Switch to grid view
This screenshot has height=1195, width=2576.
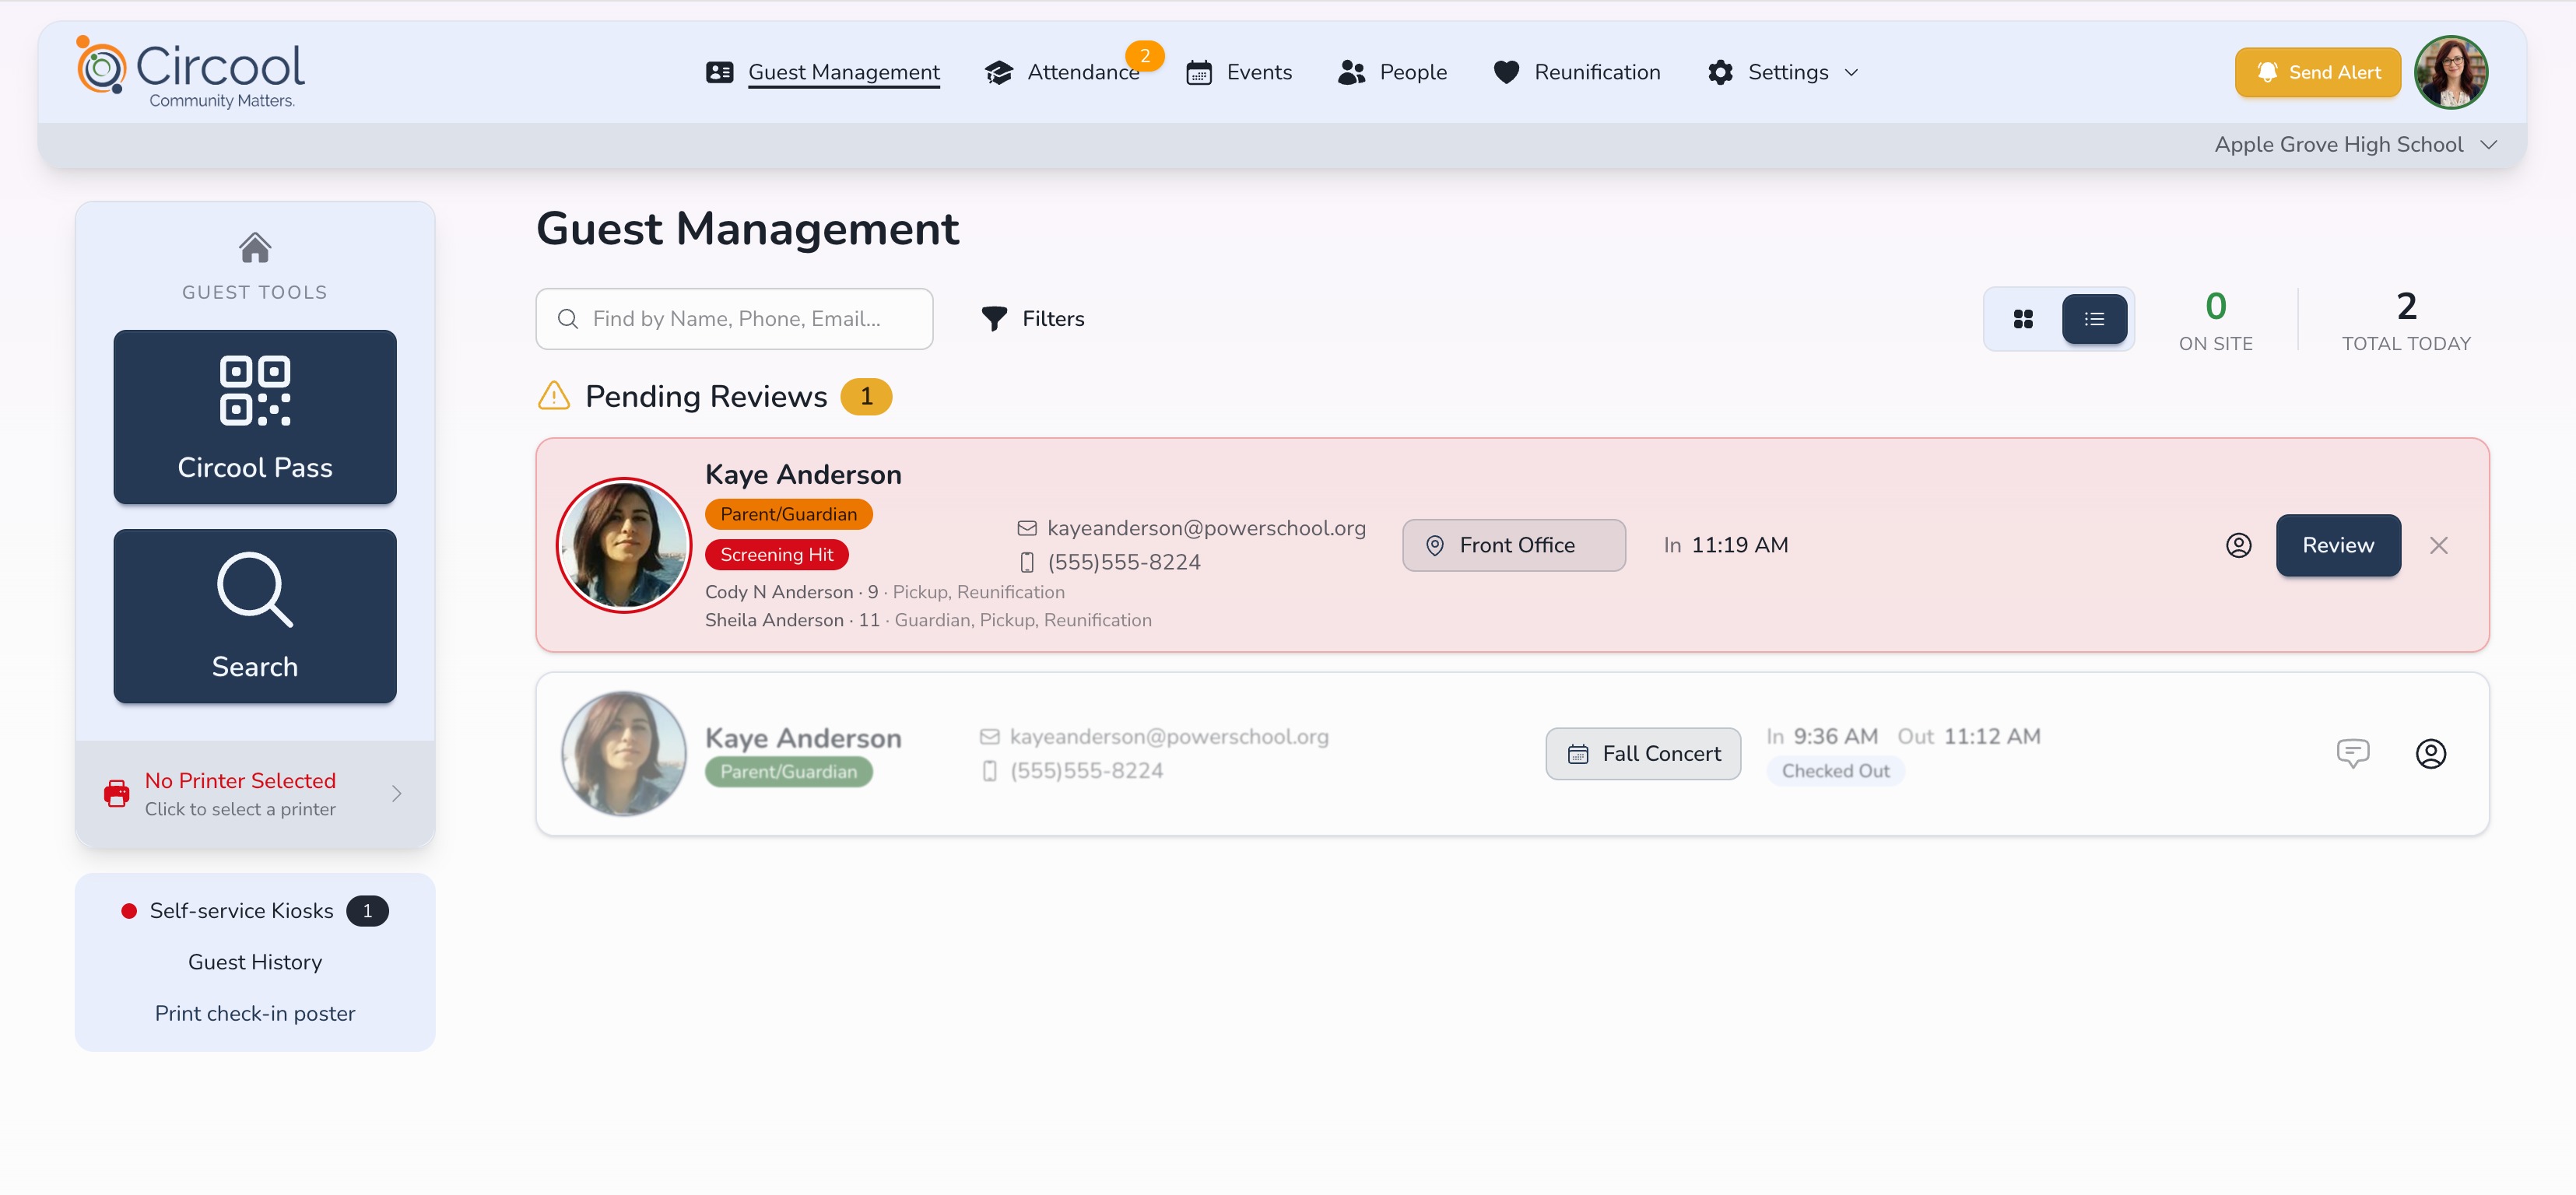point(2022,318)
